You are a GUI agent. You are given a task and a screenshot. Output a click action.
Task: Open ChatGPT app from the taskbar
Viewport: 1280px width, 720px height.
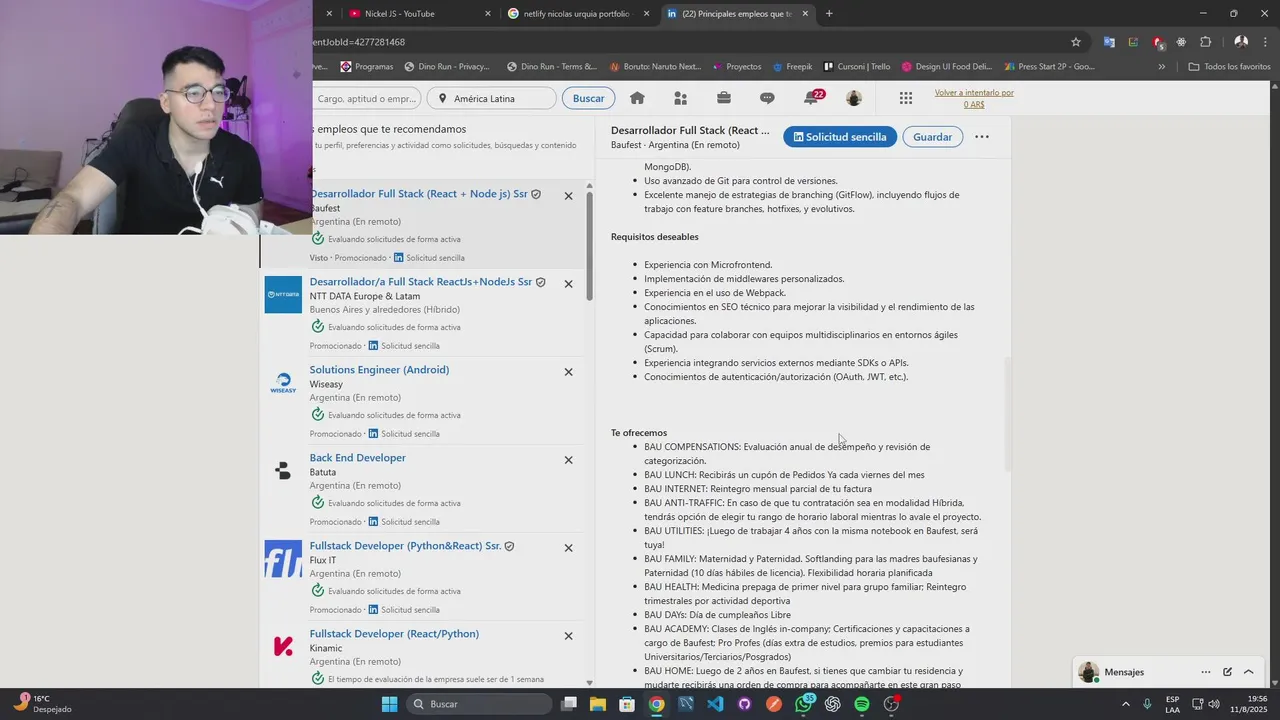click(x=833, y=704)
